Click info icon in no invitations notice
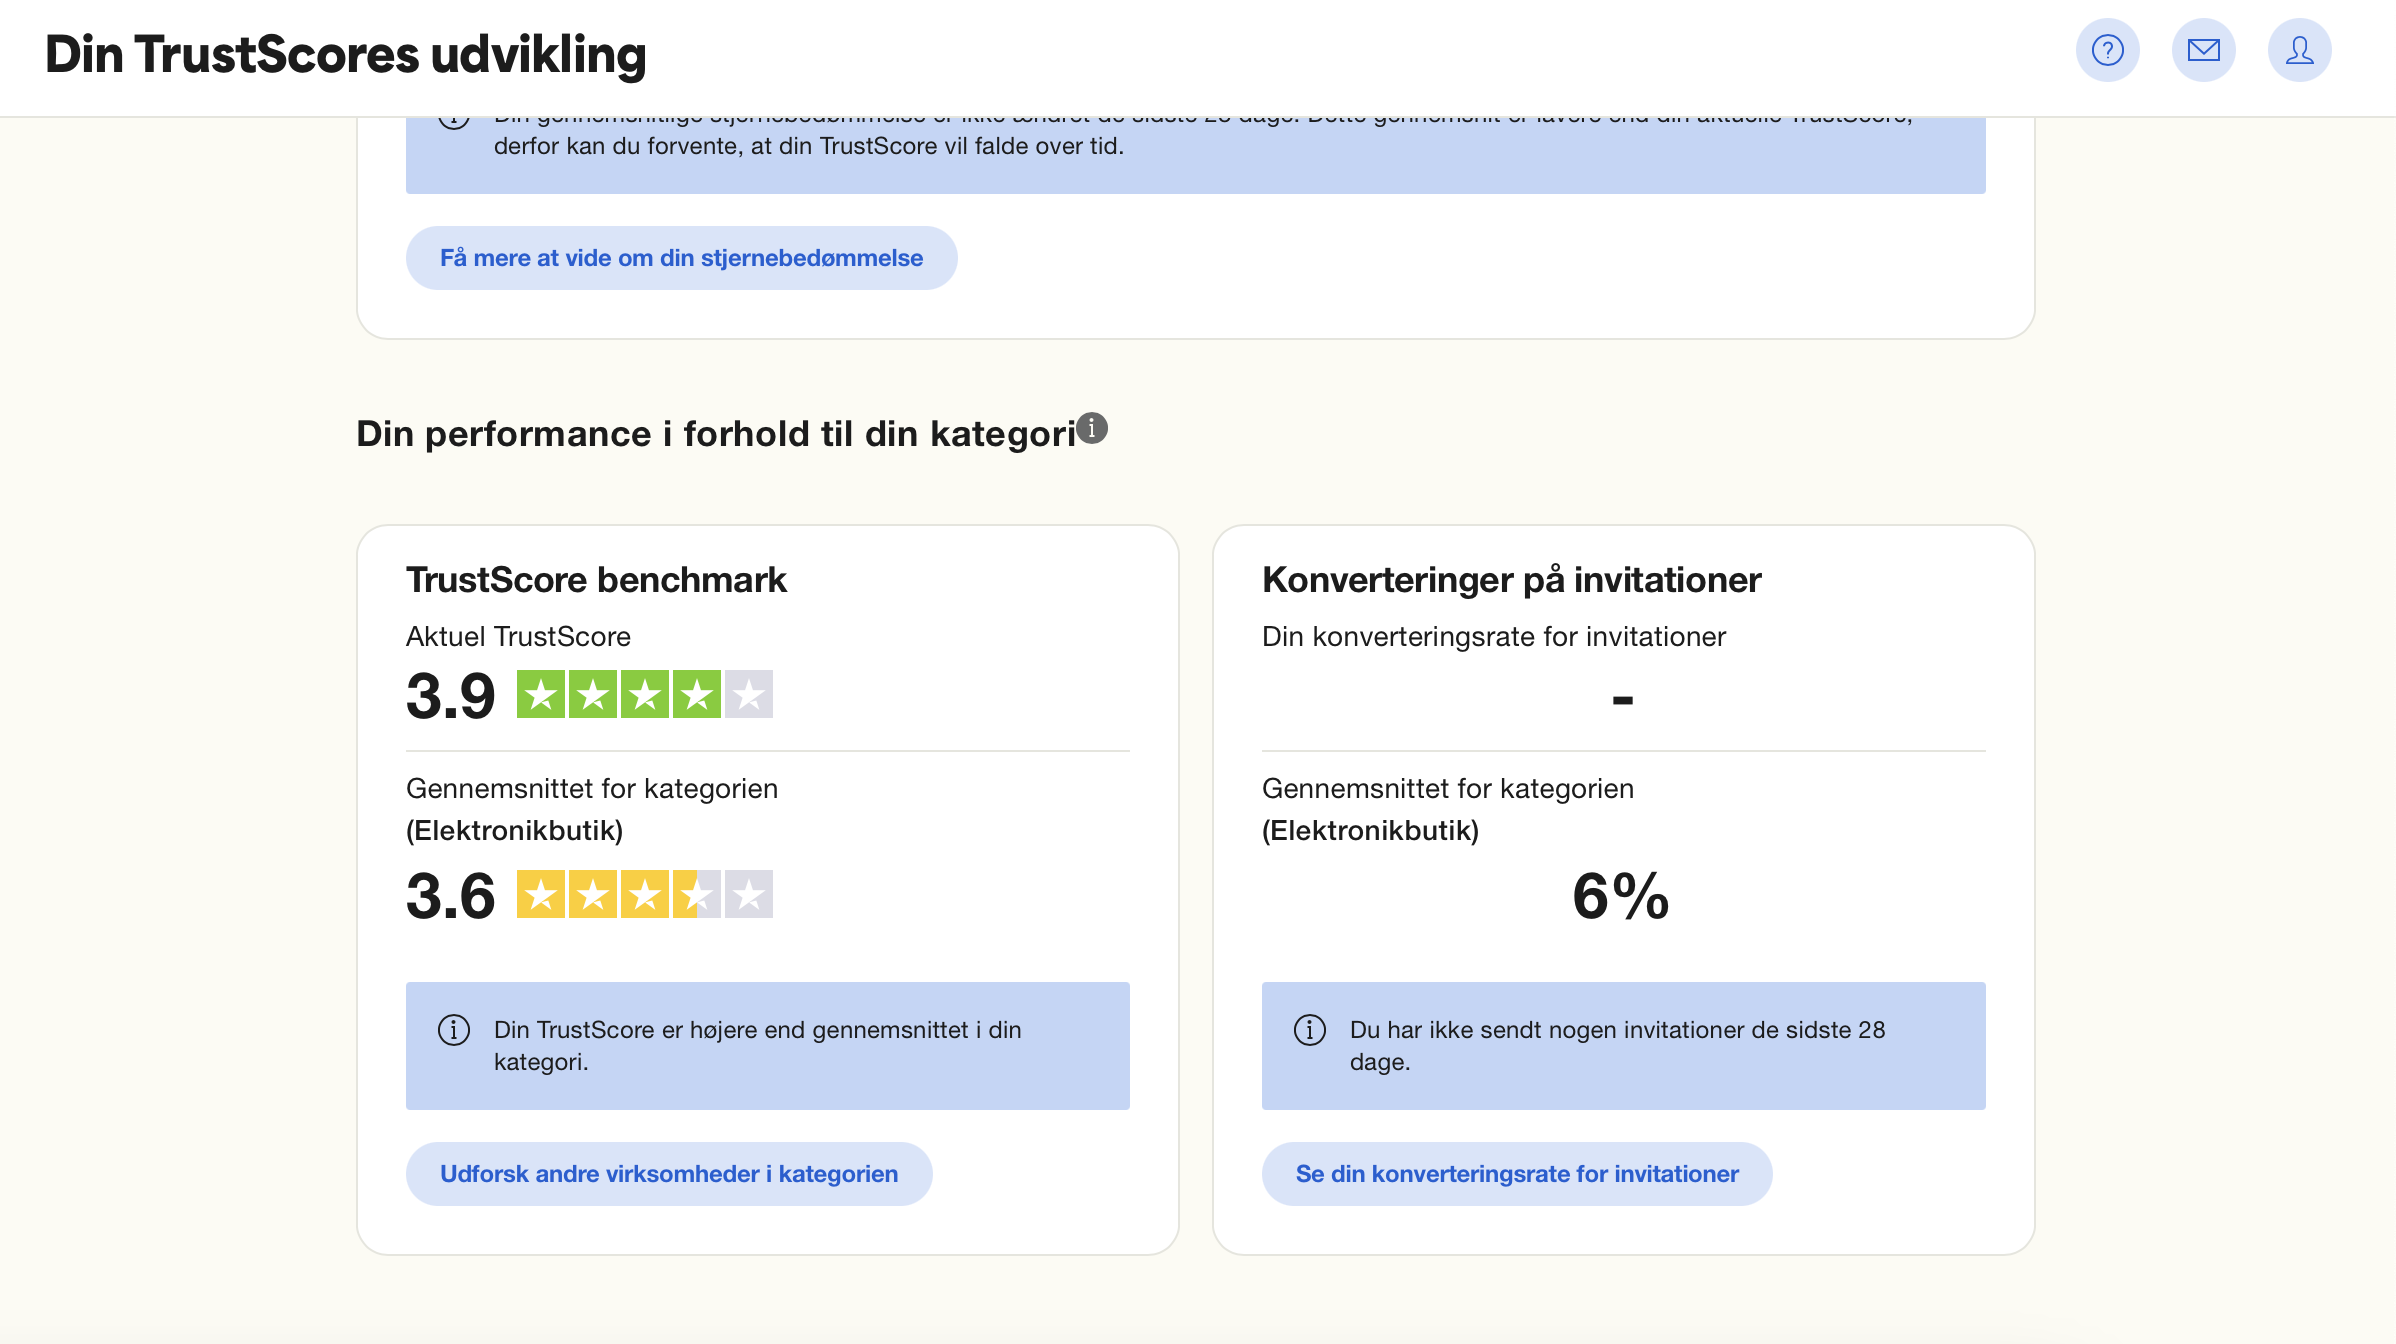The width and height of the screenshot is (2396, 1344). click(1310, 1030)
